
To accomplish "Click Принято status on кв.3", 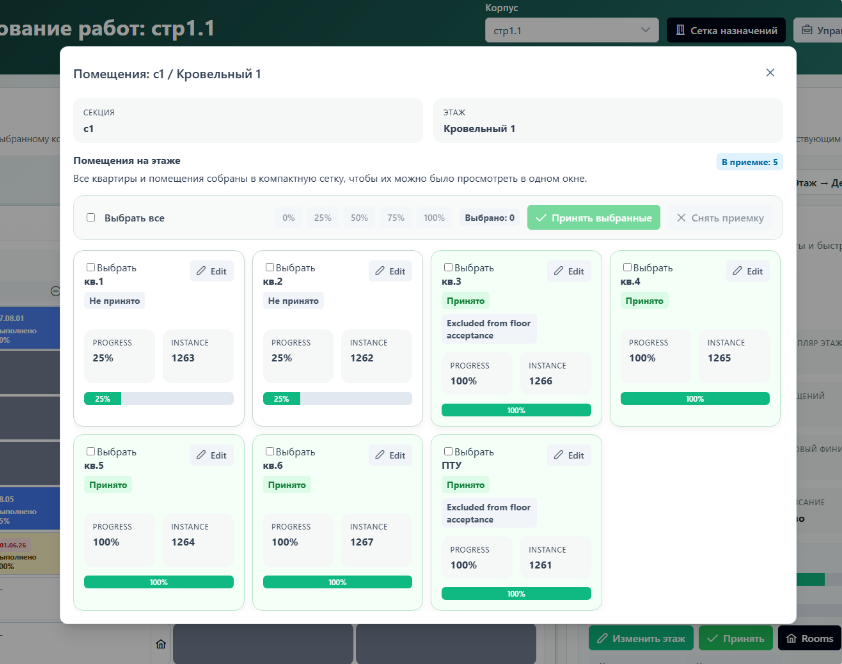I will coord(466,301).
